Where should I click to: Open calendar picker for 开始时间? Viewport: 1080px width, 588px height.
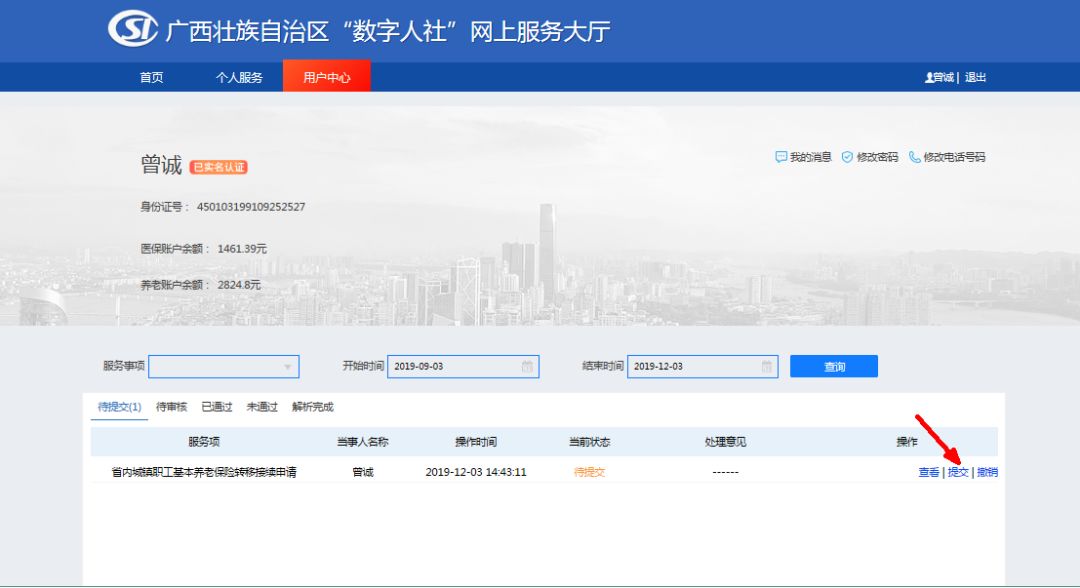pos(527,367)
